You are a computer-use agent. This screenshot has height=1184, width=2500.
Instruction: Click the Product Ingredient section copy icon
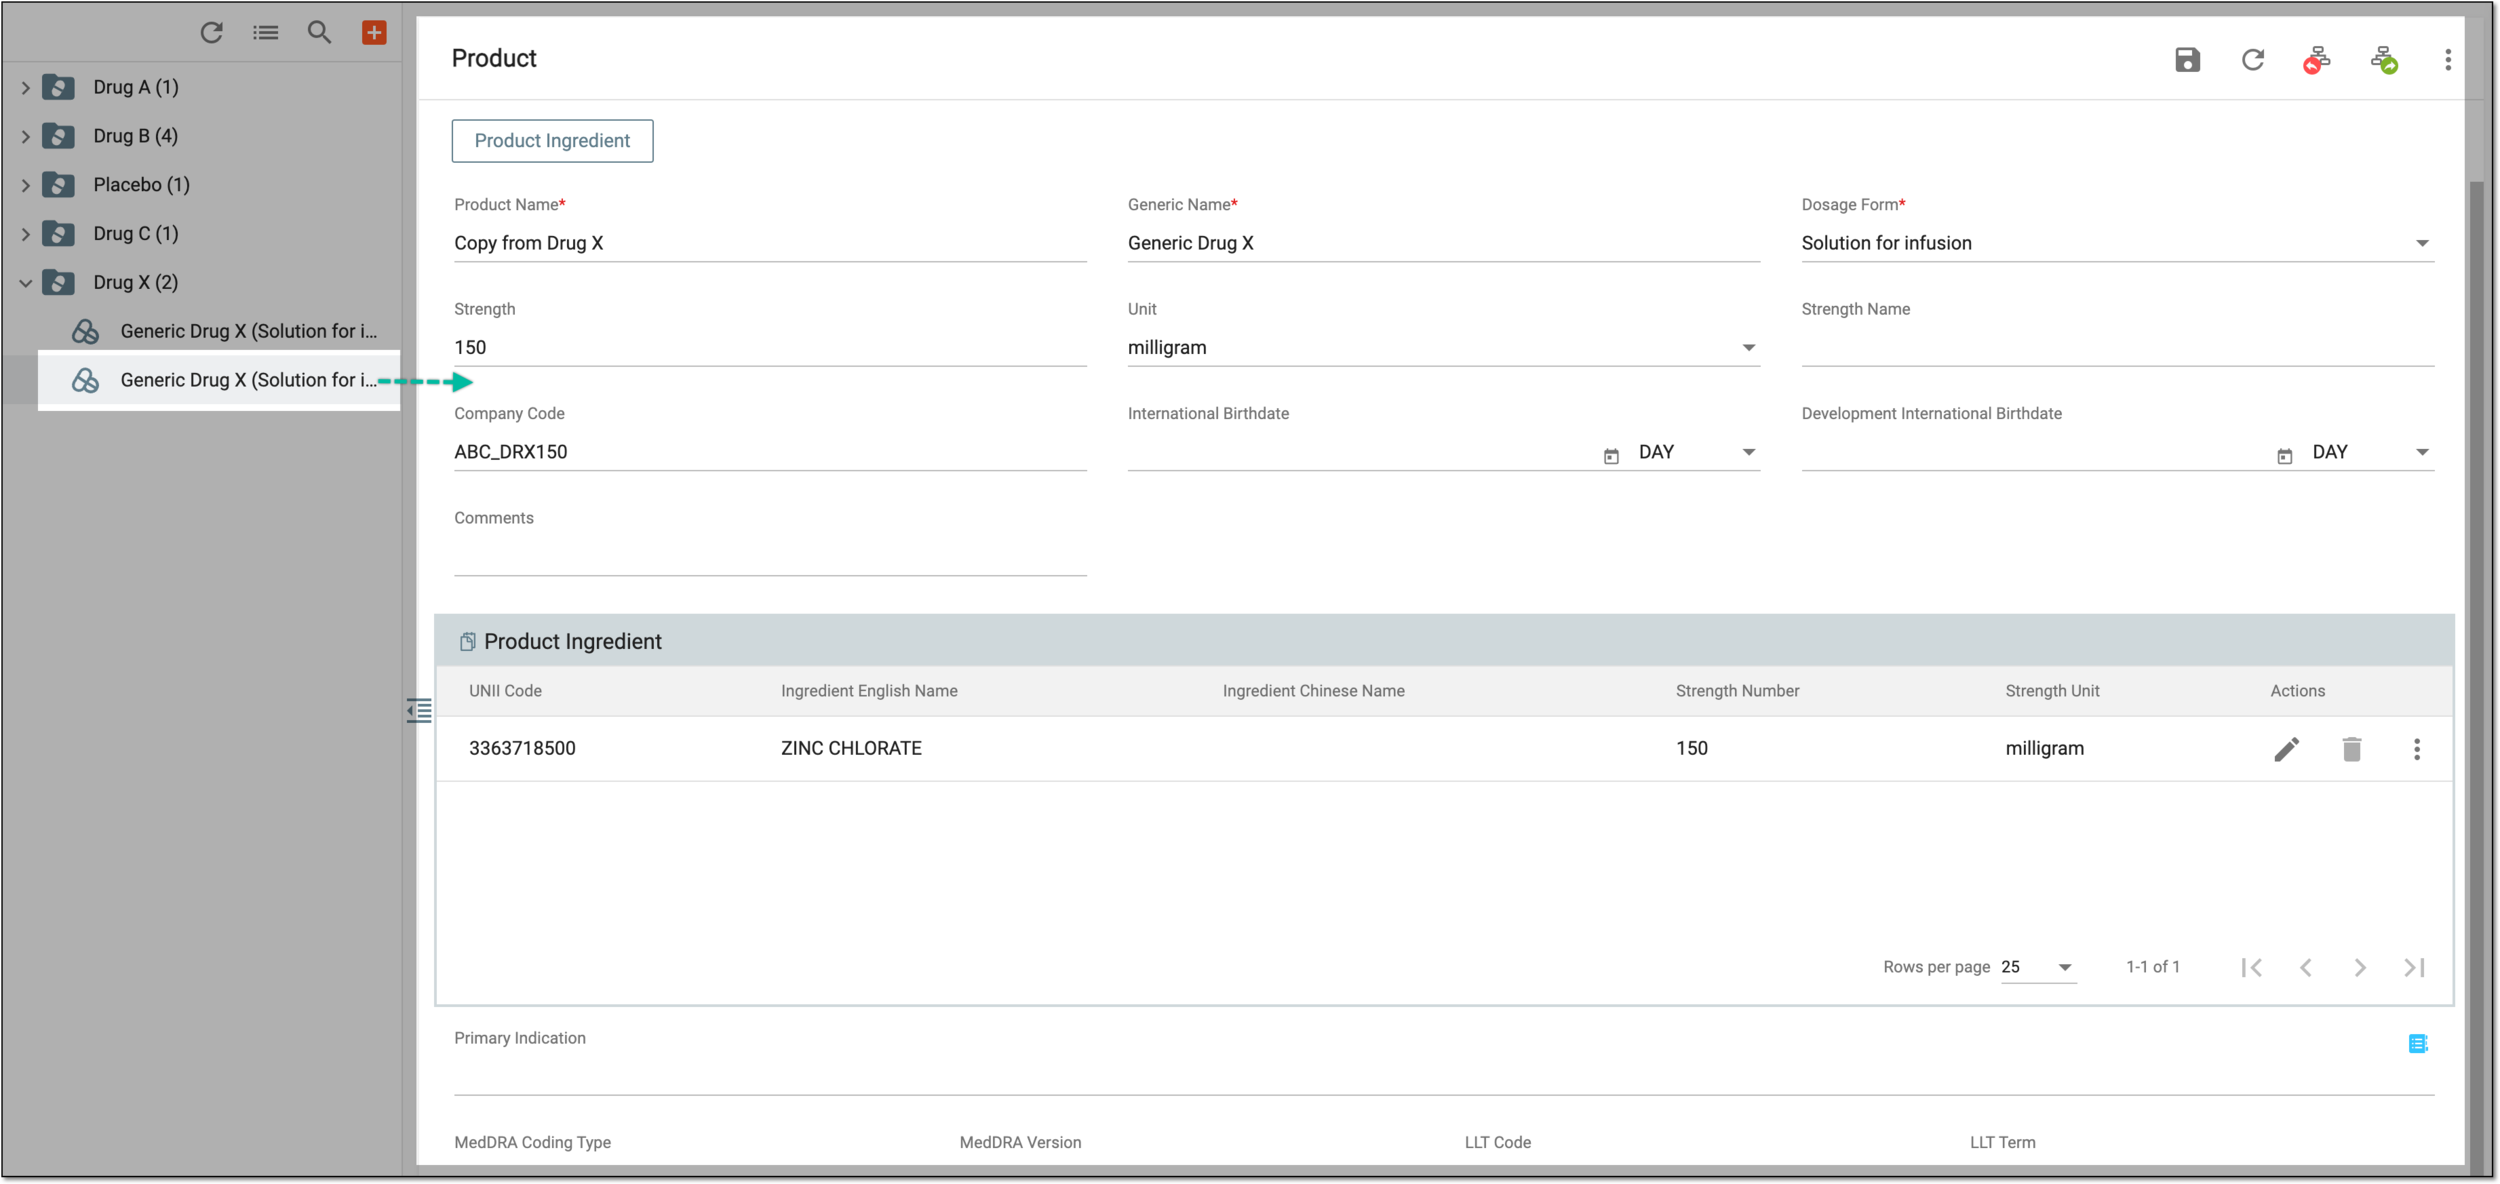pyautogui.click(x=467, y=642)
